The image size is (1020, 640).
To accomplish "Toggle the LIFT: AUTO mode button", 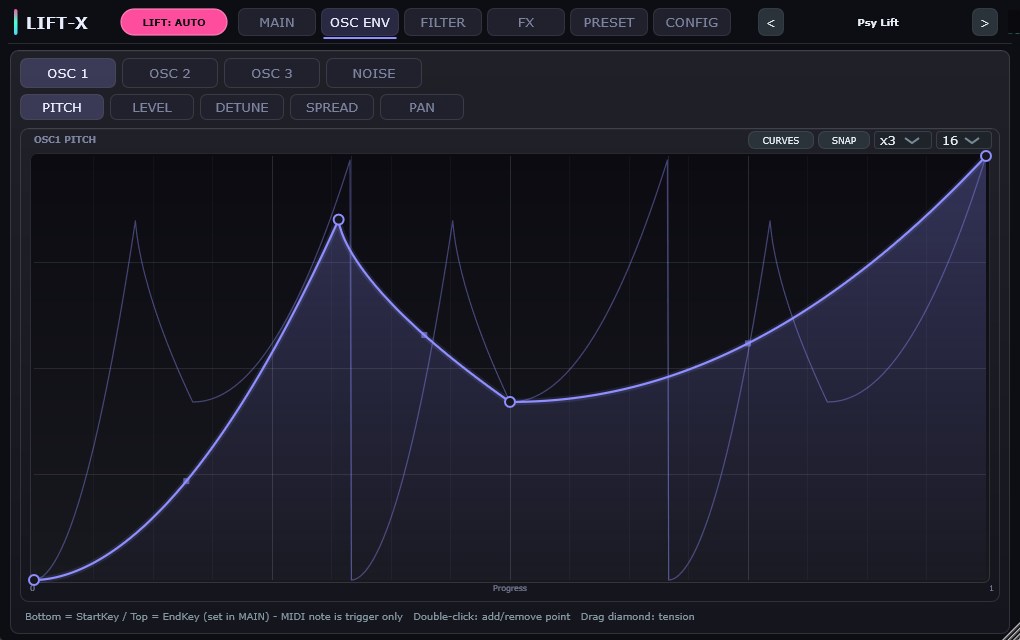I will coord(174,22).
